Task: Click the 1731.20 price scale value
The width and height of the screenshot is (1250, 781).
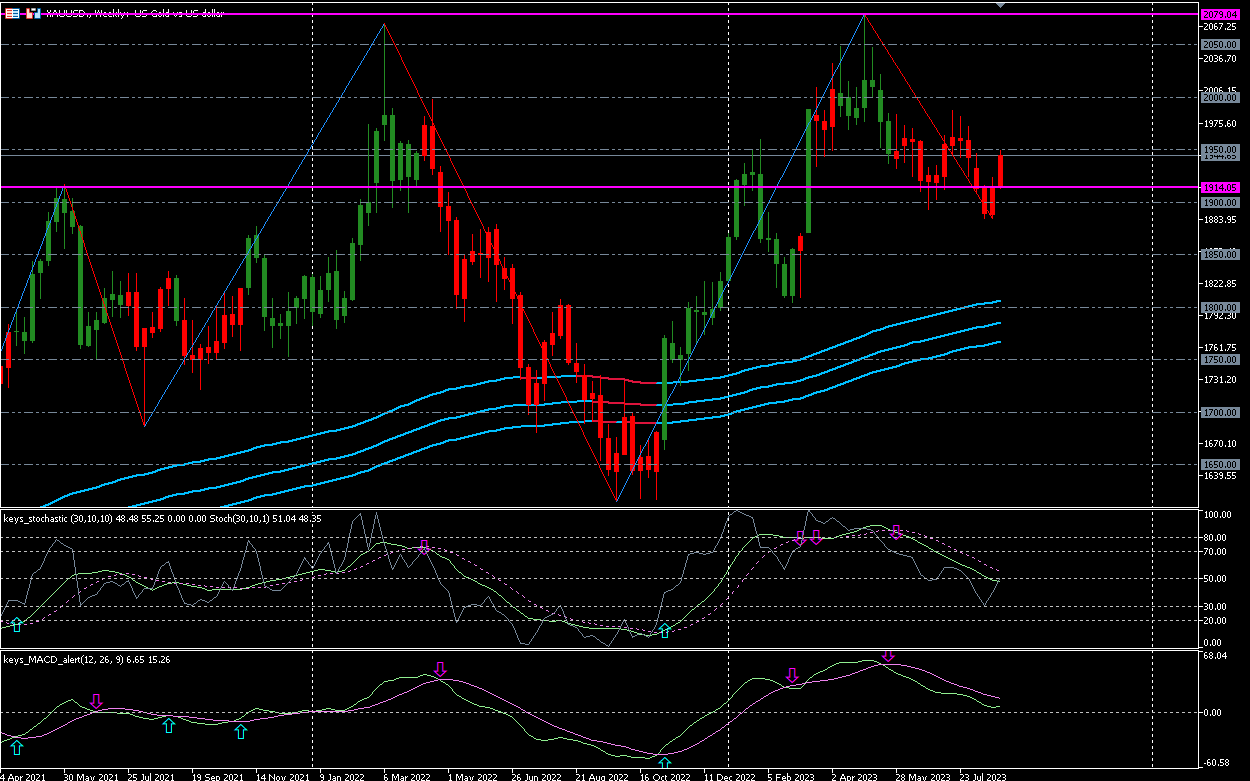Action: [1221, 380]
